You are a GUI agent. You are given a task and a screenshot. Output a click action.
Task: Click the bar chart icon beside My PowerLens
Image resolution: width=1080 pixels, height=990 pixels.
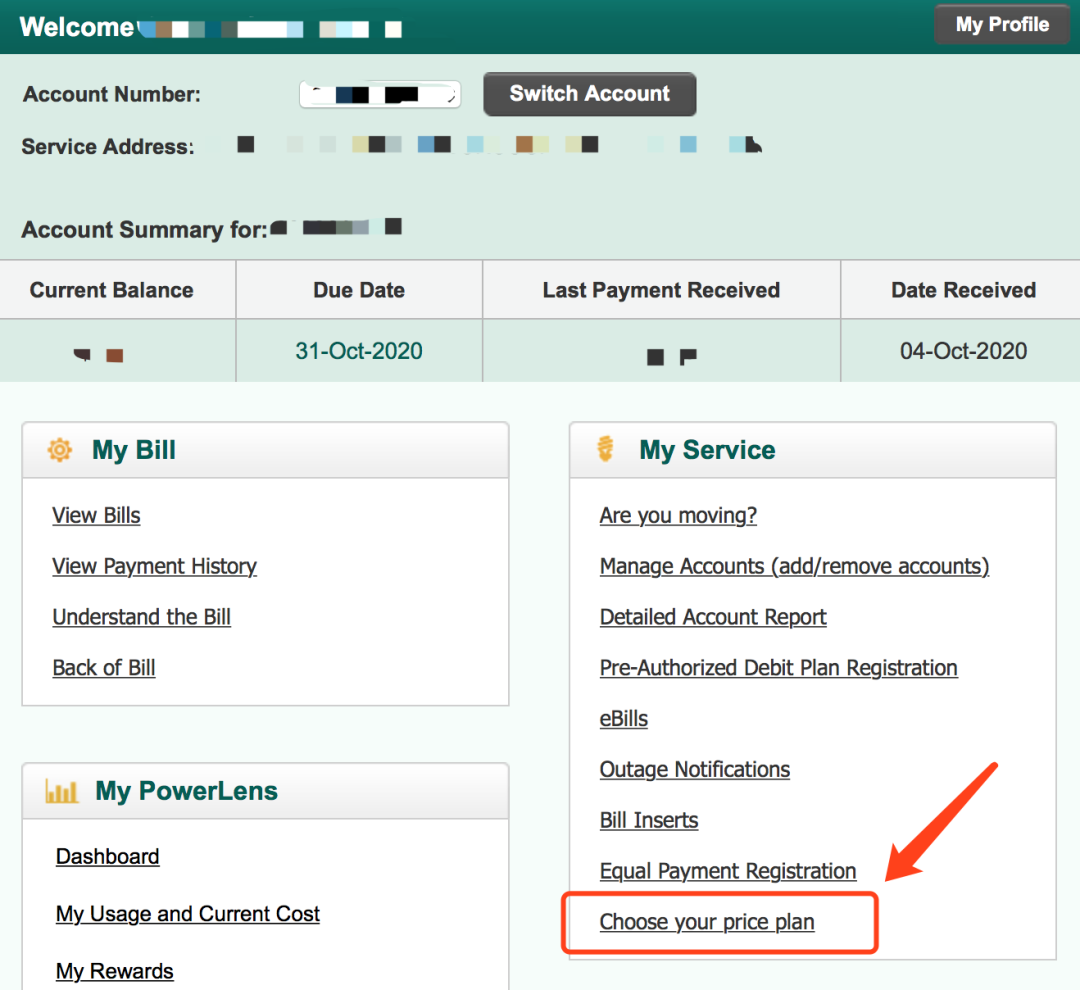pyautogui.click(x=62, y=792)
